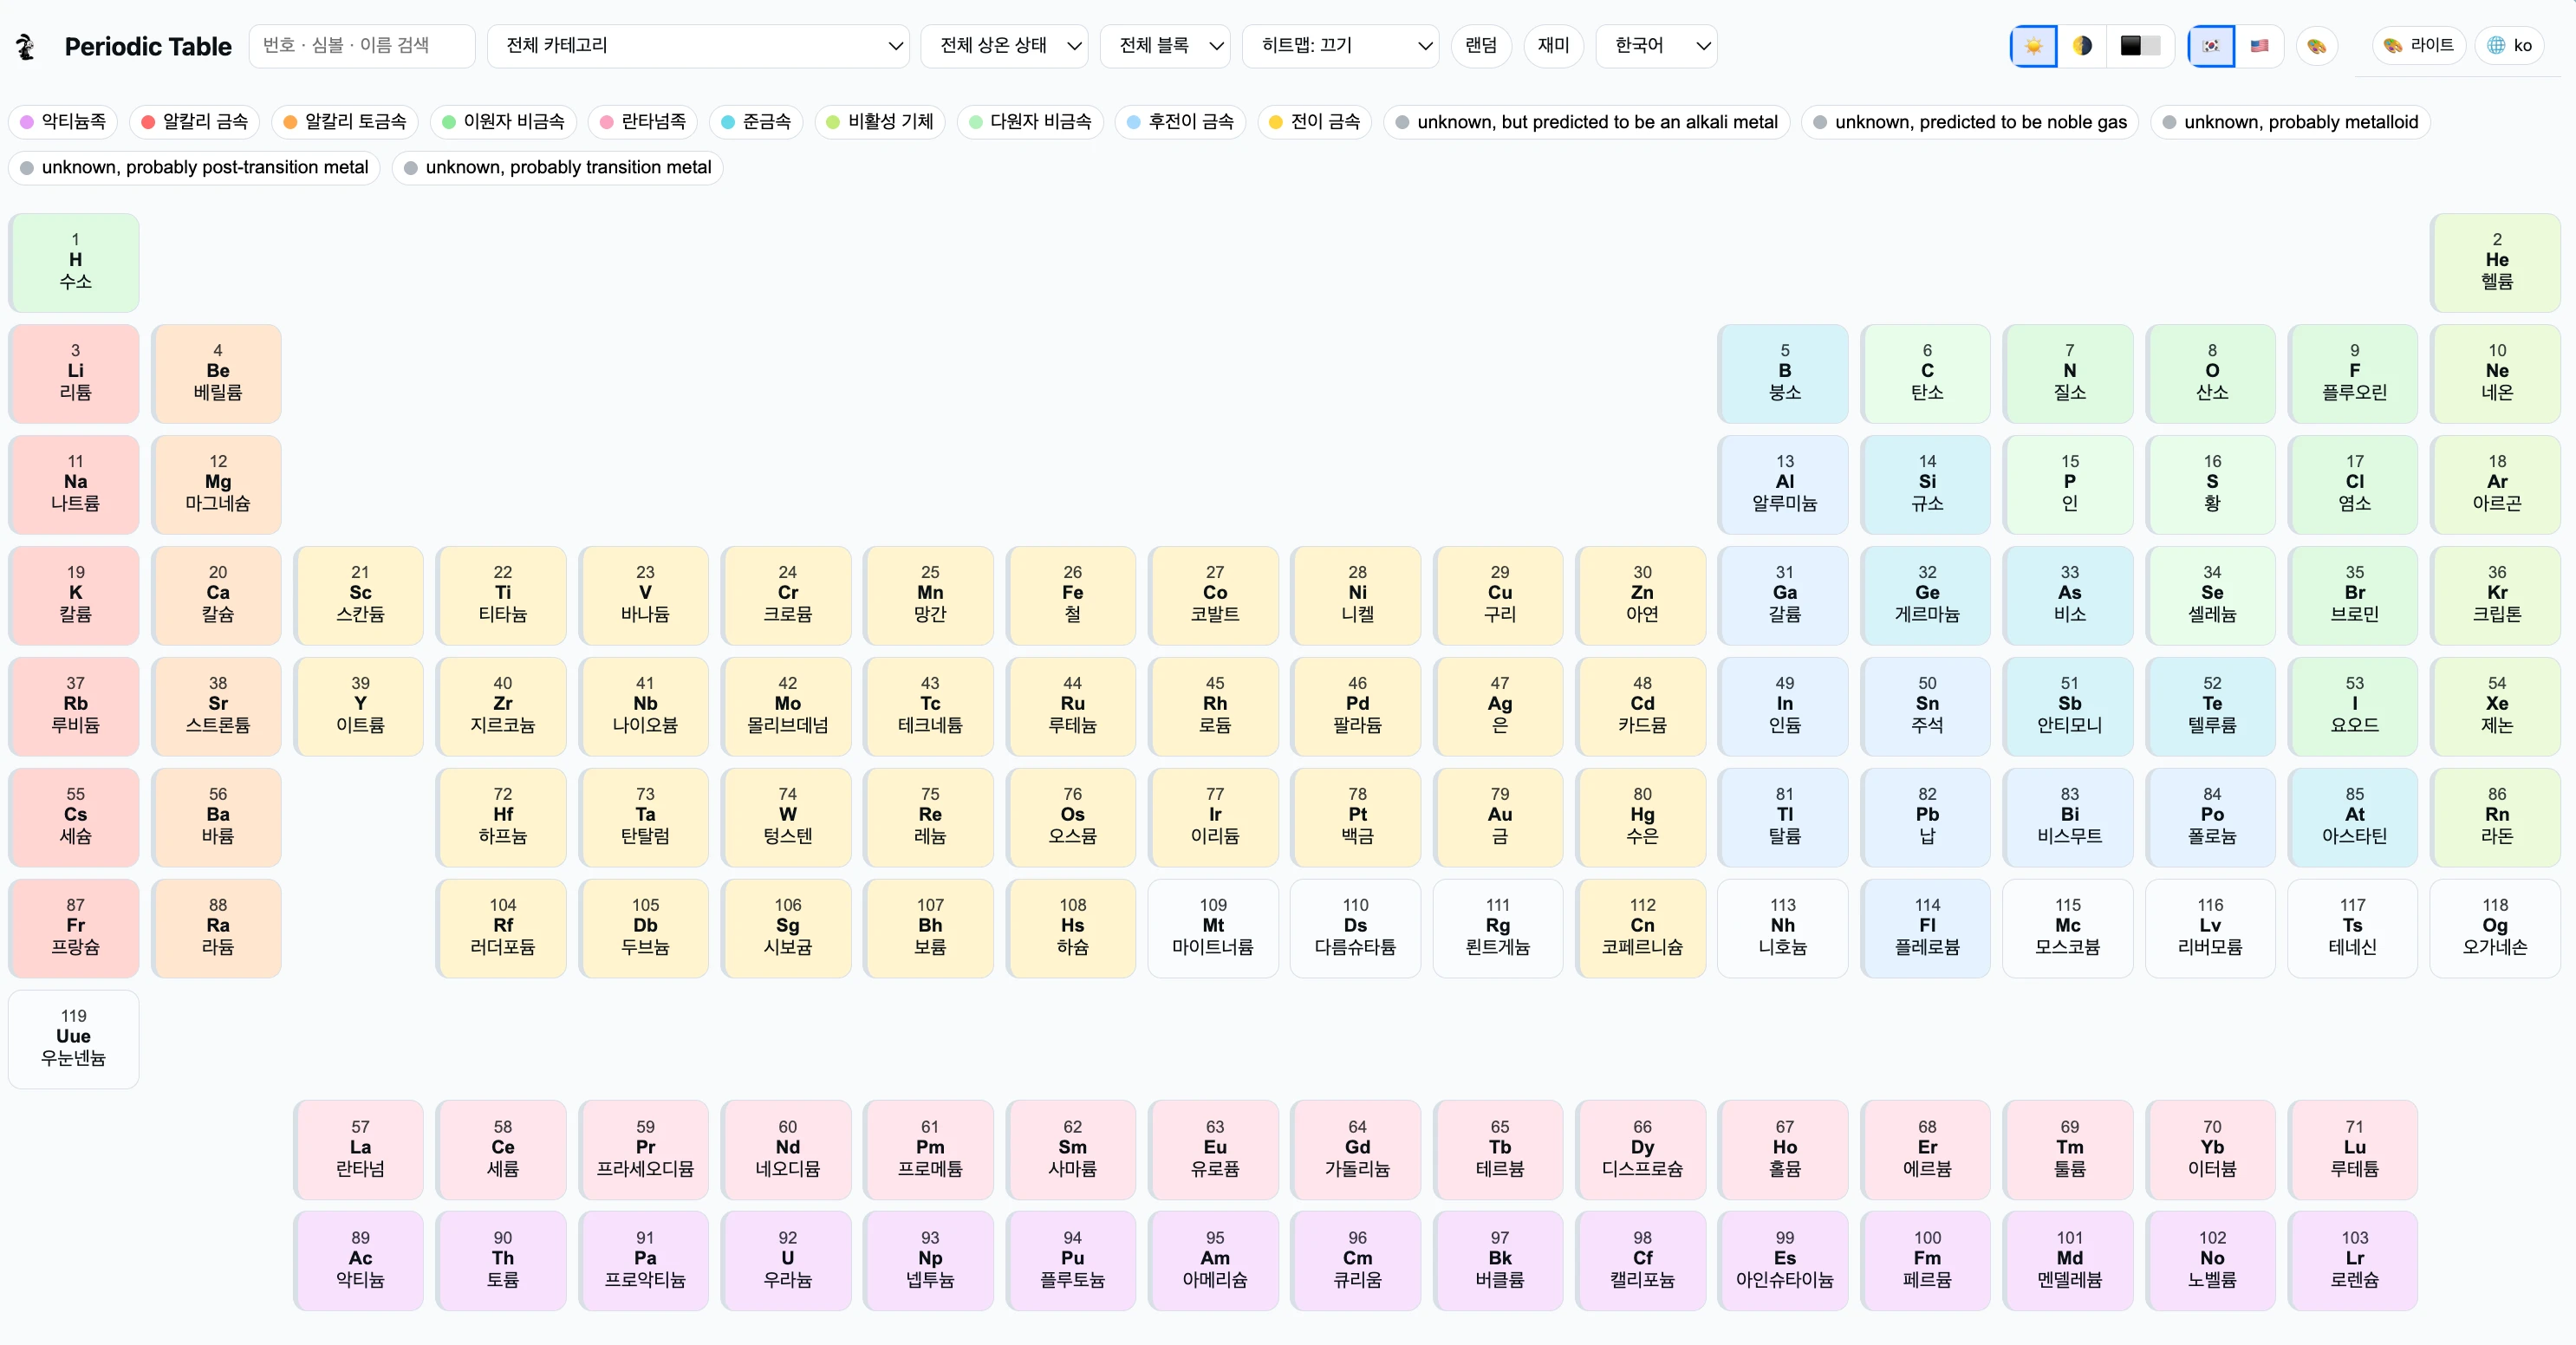The height and width of the screenshot is (1345, 2576).
Task: Click the South Korea flag icon
Action: point(2211,46)
